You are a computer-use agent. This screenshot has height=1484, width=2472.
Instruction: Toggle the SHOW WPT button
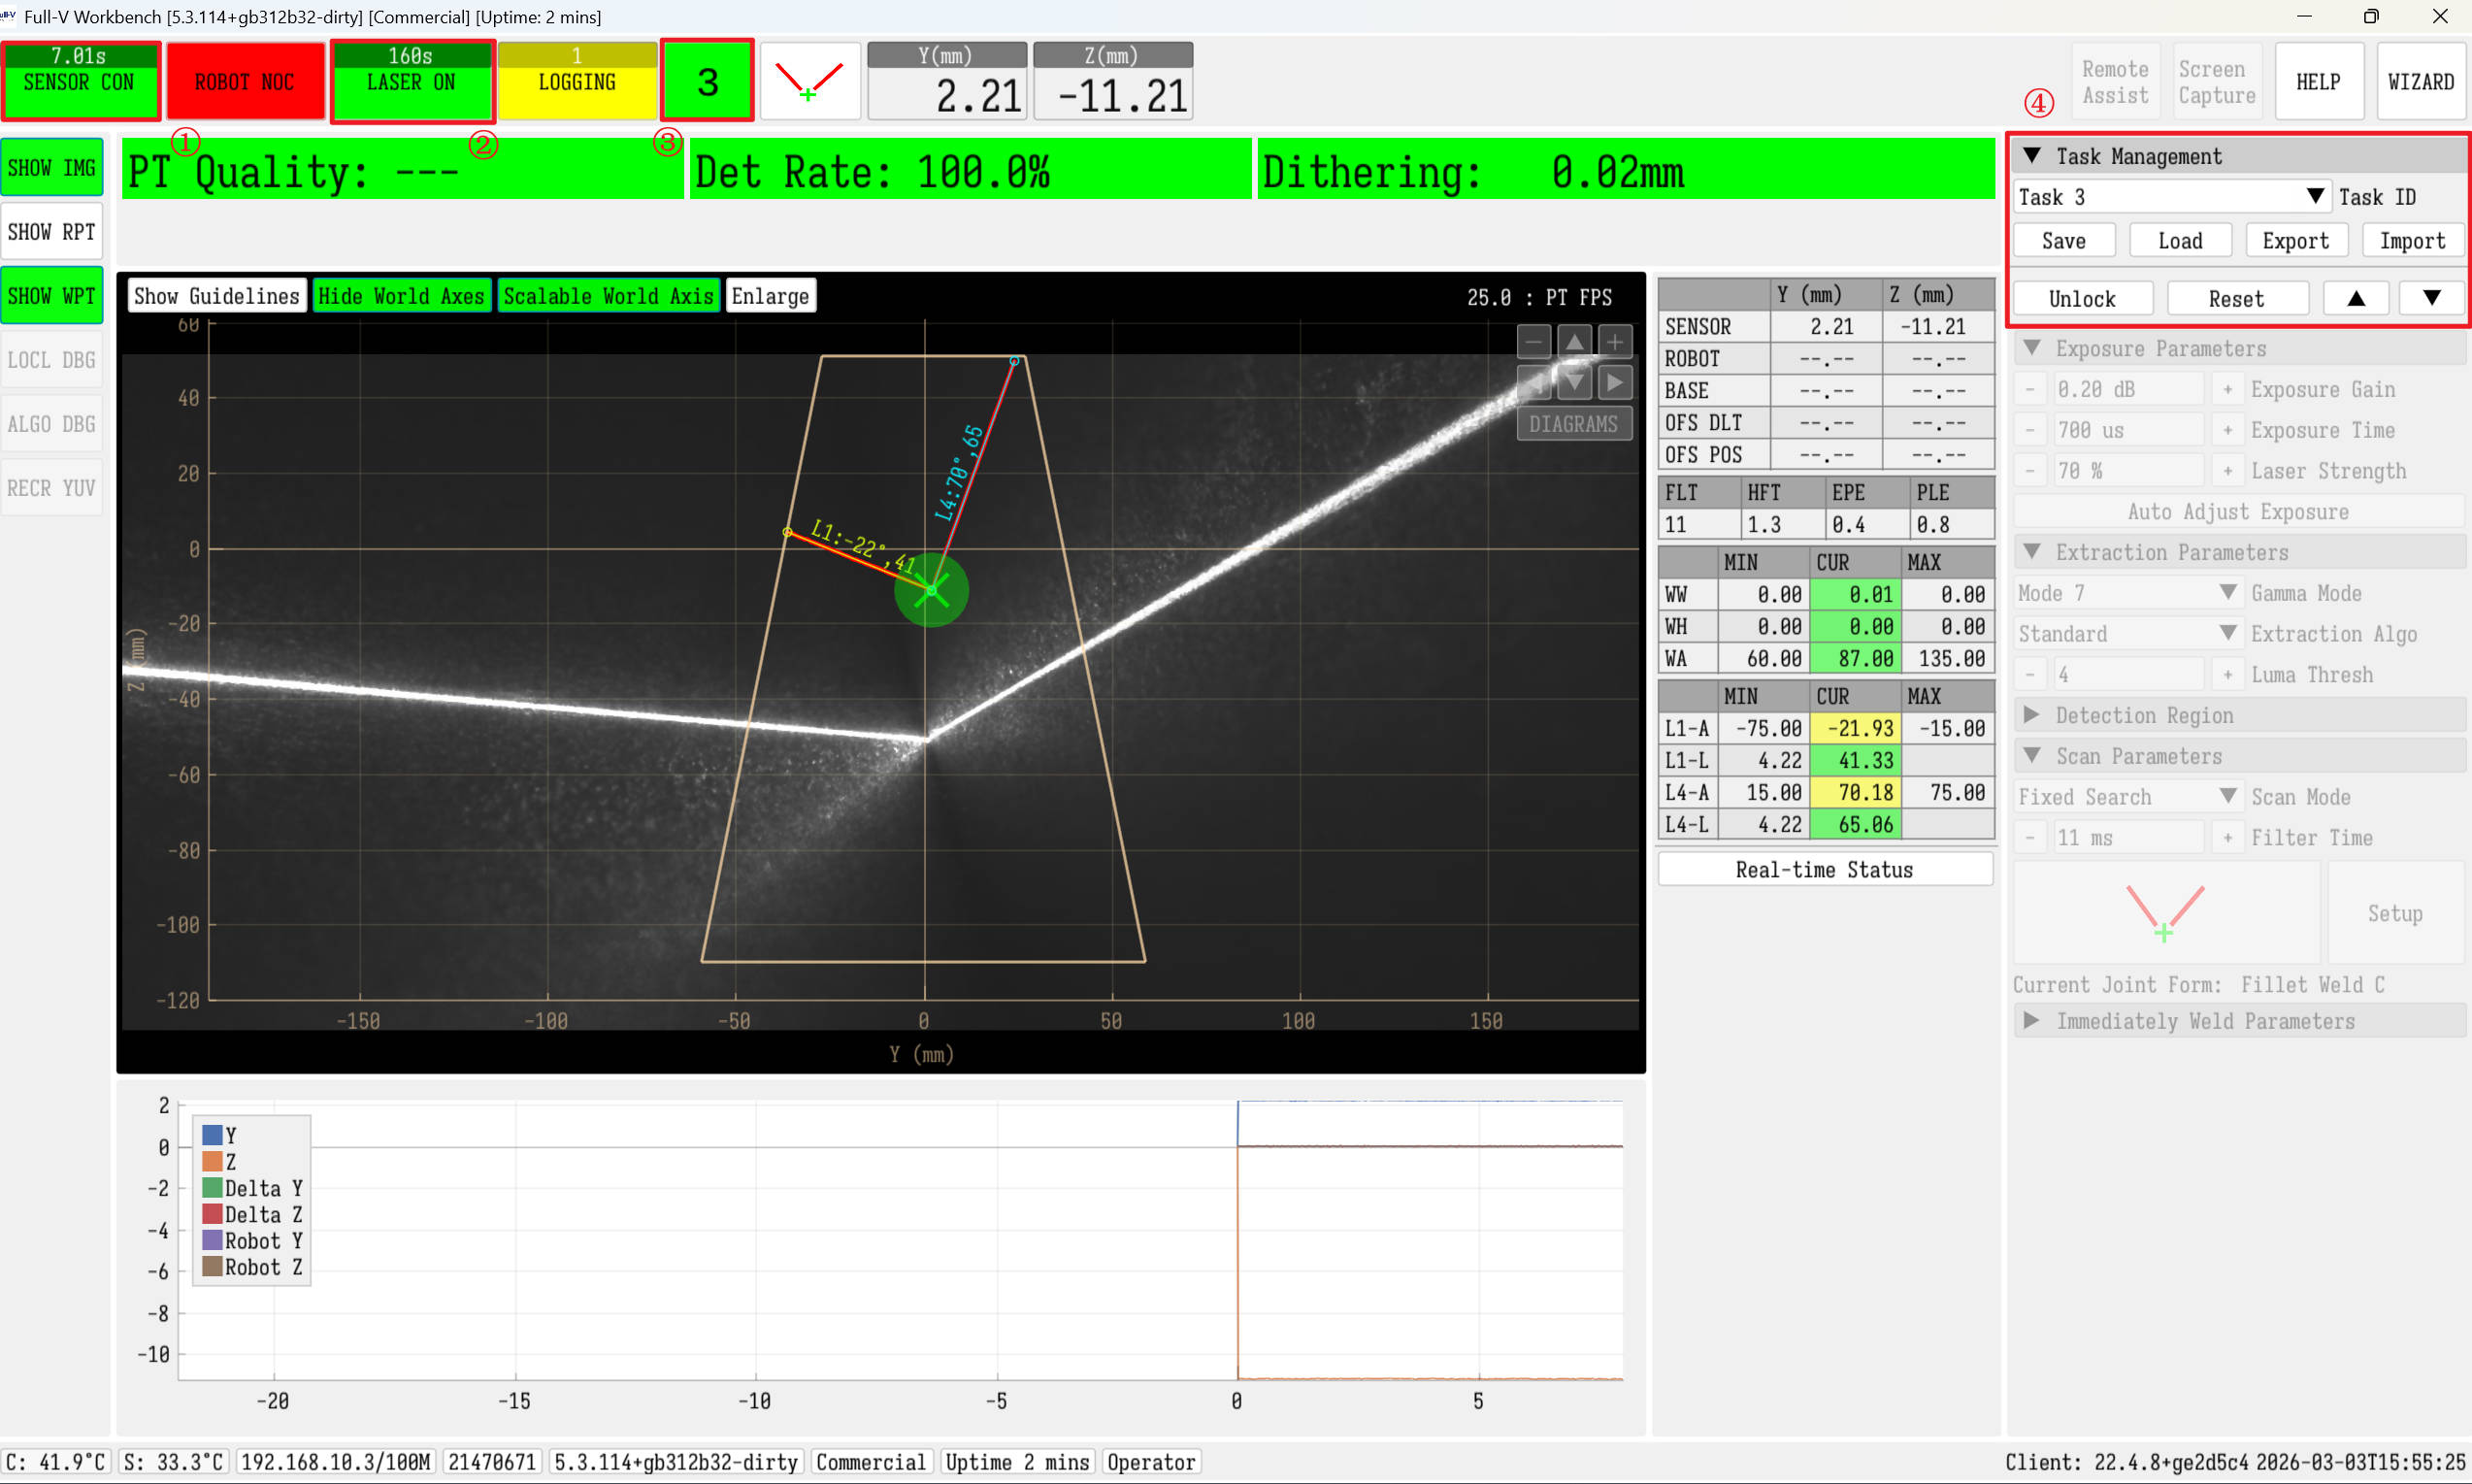[52, 296]
